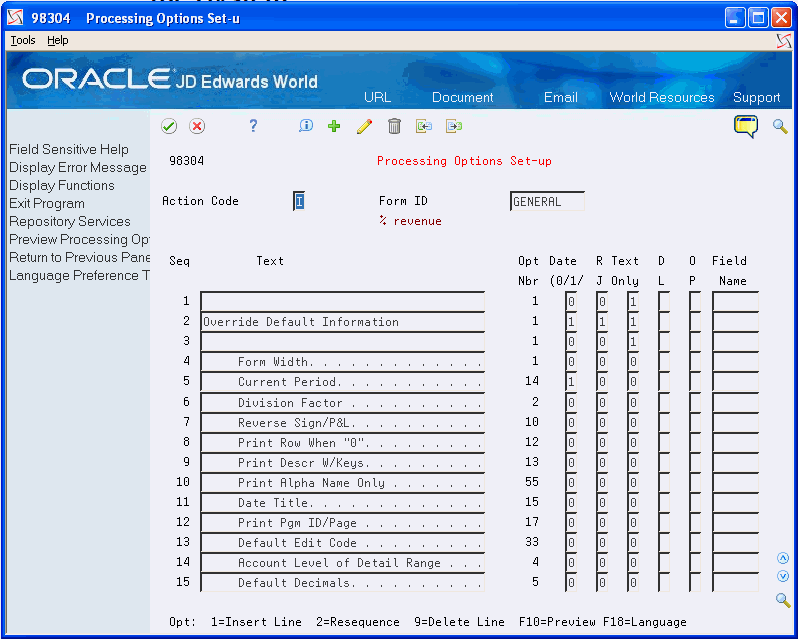Select Return to Previous Panel
798x639 pixels.
click(x=79, y=257)
